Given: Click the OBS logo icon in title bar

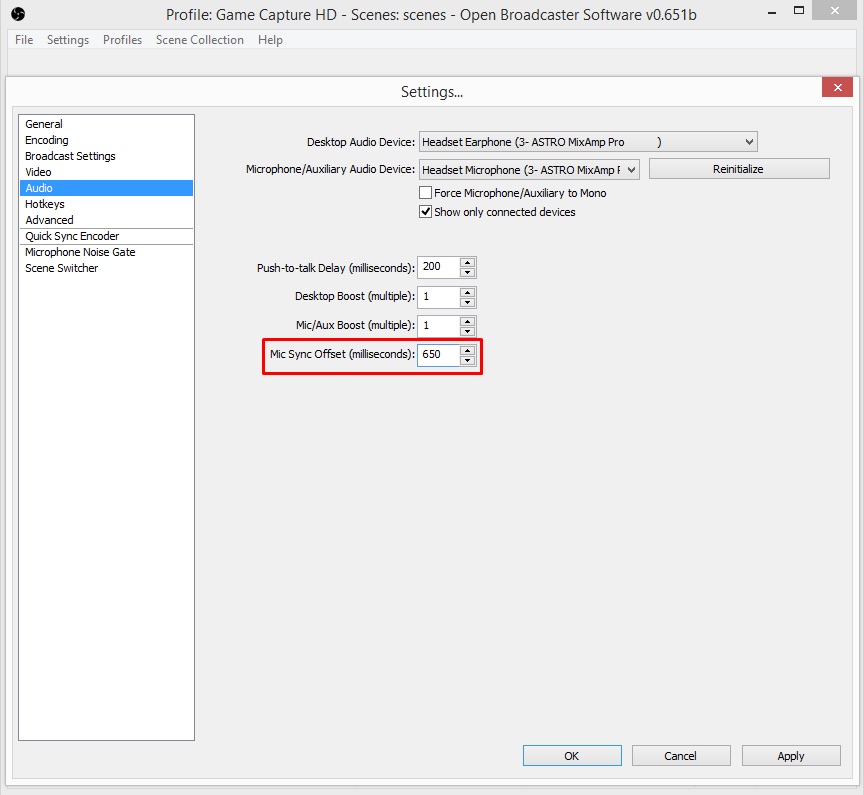Looking at the screenshot, I should (17, 16).
